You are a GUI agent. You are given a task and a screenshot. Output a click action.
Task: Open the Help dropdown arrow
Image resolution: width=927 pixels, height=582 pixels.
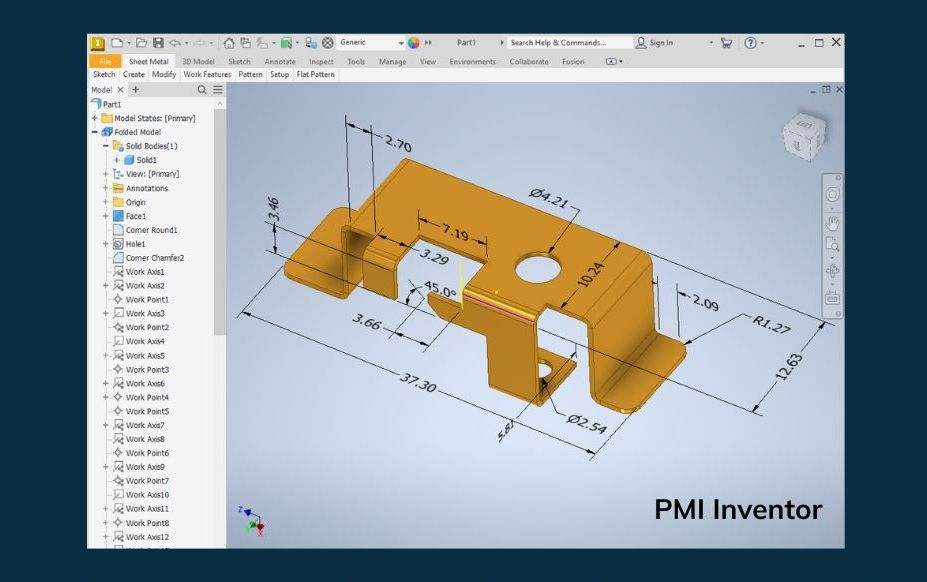(762, 43)
